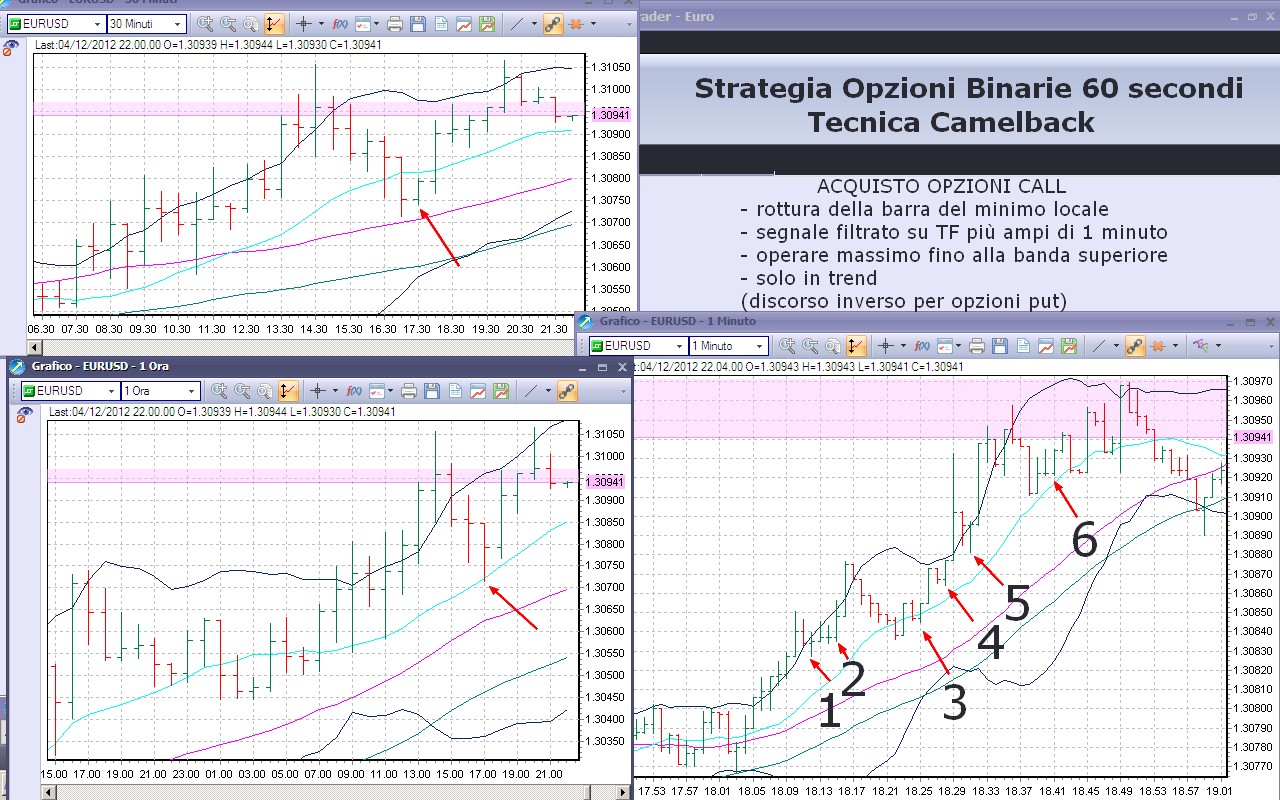The height and width of the screenshot is (800, 1280).
Task: Toggle the eye visibility icon in the 30 Minuti chart
Action: pos(11,46)
